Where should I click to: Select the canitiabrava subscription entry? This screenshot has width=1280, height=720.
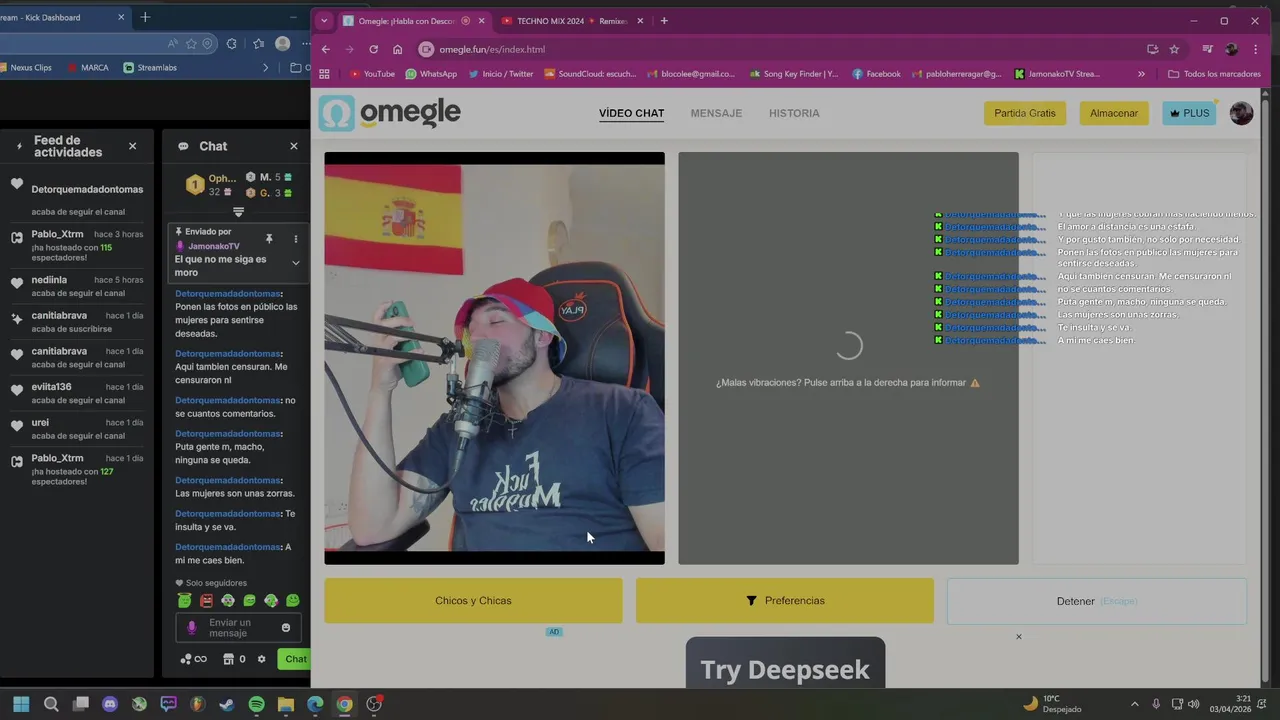pyautogui.click(x=78, y=321)
